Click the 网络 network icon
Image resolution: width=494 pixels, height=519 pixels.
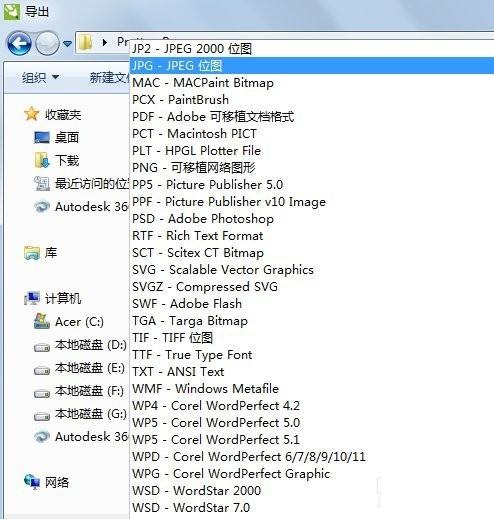(32, 482)
